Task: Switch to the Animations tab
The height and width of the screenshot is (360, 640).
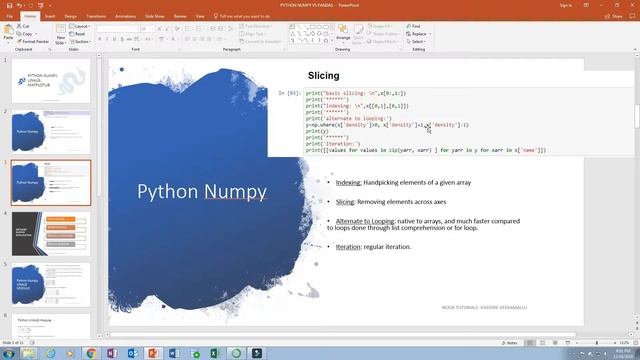Action: [x=125, y=16]
